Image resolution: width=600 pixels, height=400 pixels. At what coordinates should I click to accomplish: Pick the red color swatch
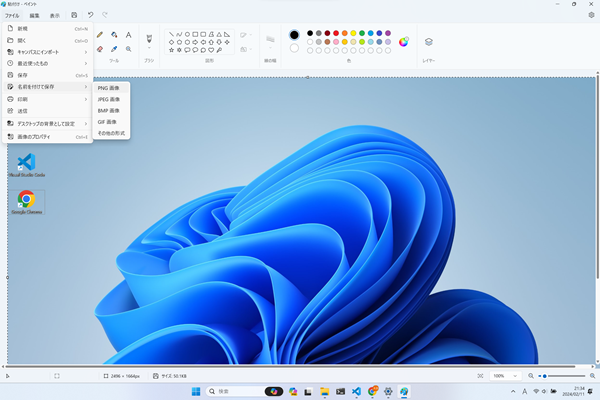point(338,33)
